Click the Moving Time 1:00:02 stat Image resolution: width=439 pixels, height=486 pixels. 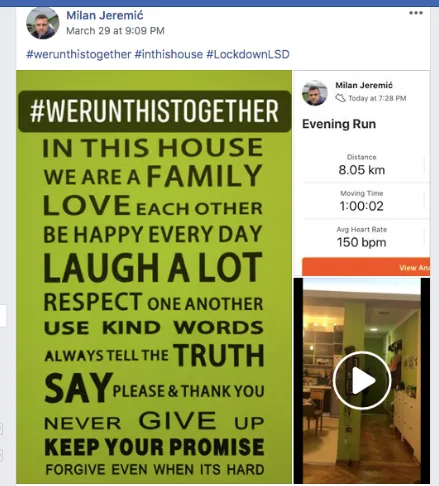362,201
